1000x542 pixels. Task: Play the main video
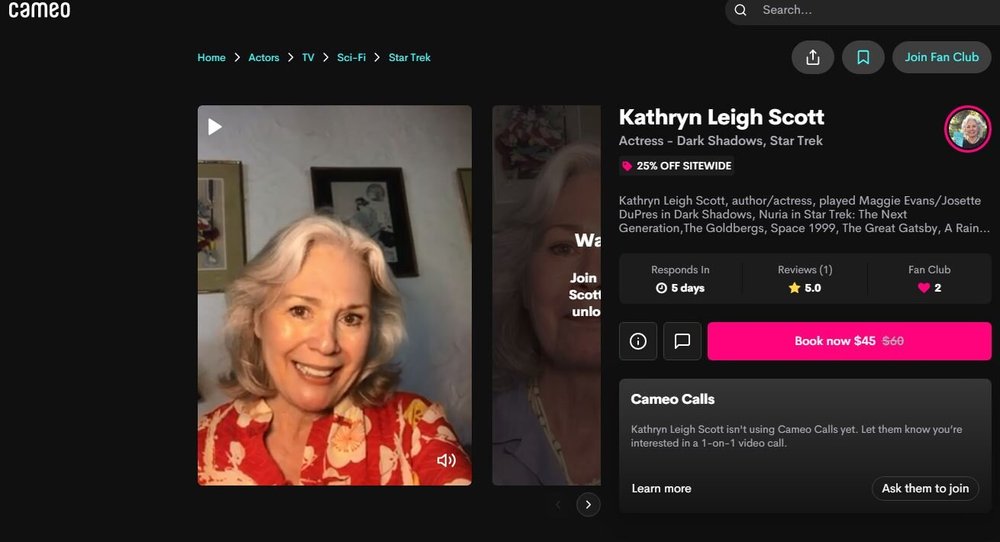(x=215, y=127)
